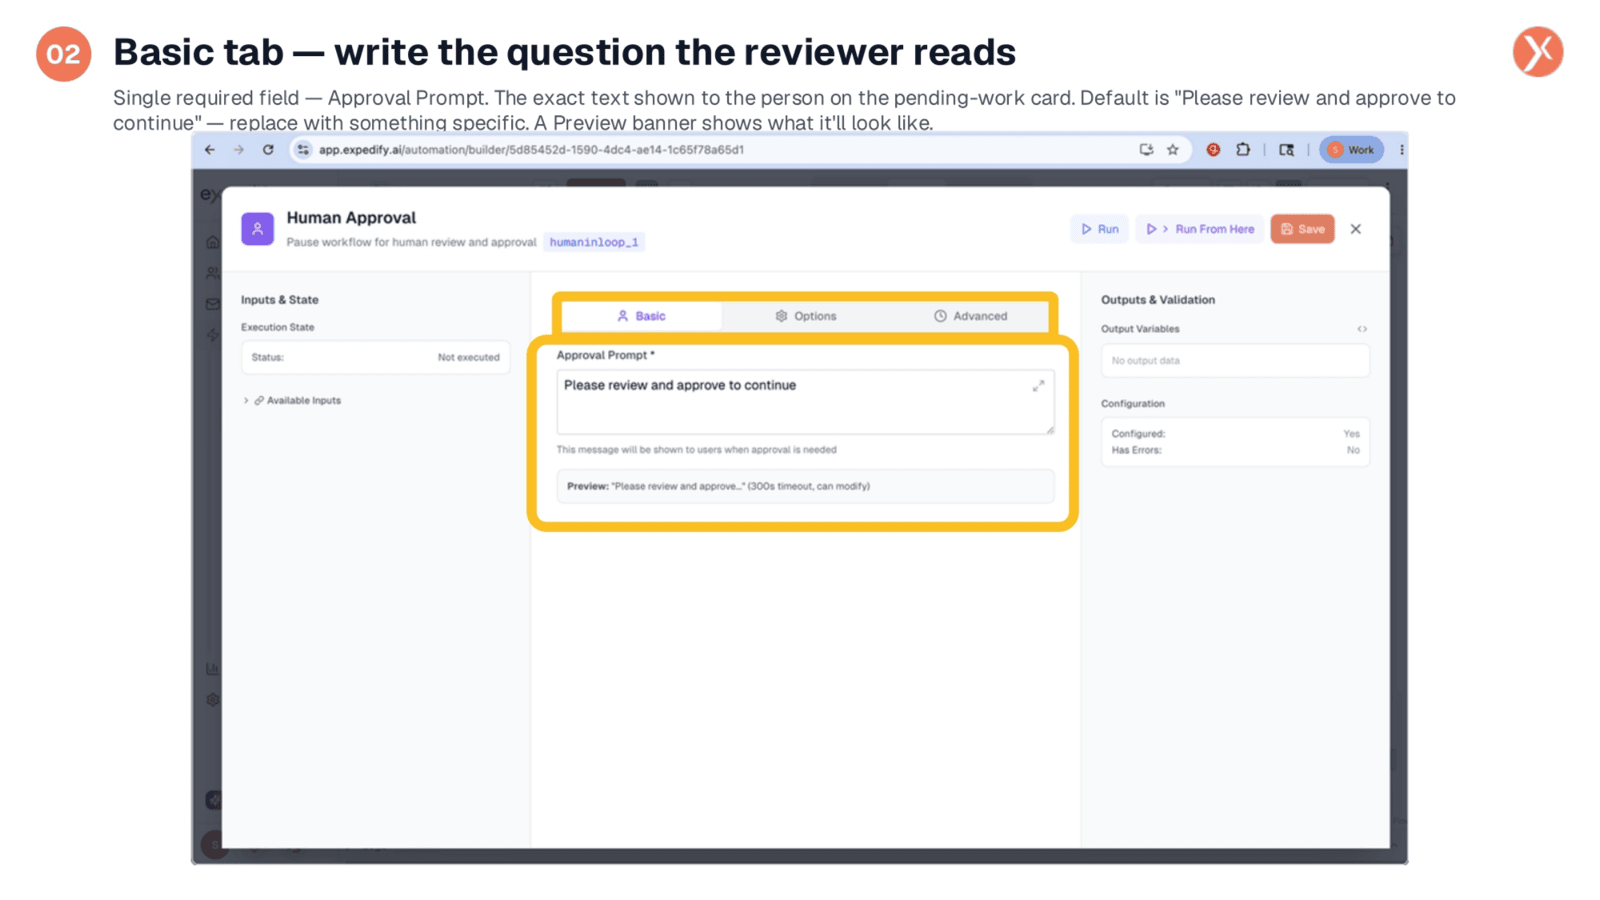Open the browser three-dot menu

tap(1402, 150)
